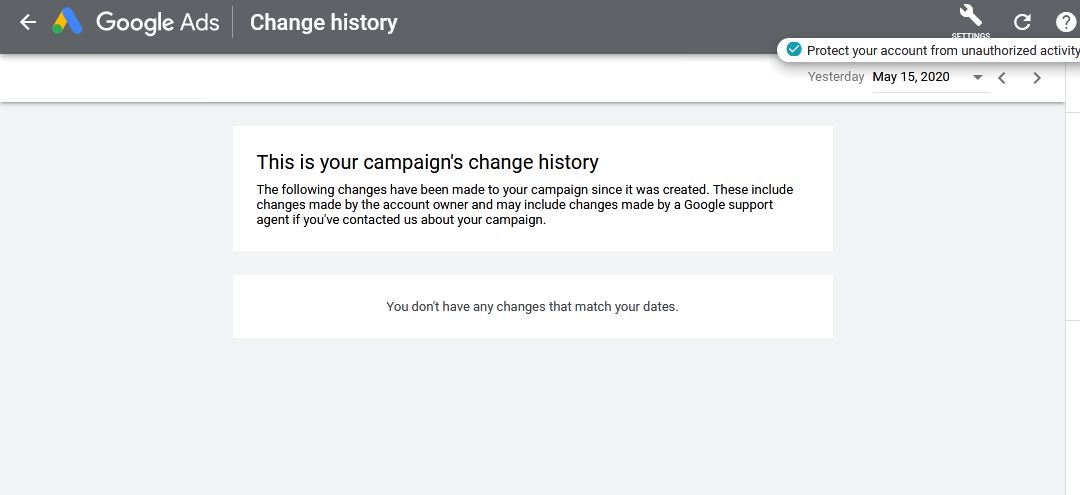
Task: Go to the previous date range
Action: (1002, 78)
